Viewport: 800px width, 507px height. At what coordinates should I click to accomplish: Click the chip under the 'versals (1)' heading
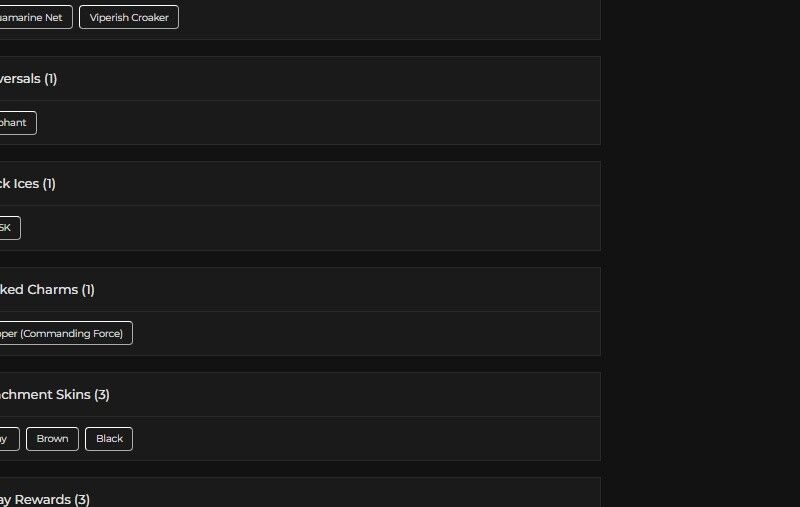16,123
